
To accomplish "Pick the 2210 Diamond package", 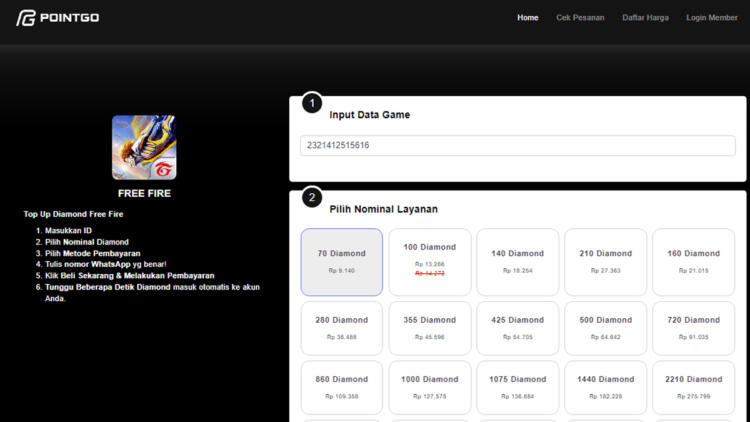I will click(x=693, y=387).
